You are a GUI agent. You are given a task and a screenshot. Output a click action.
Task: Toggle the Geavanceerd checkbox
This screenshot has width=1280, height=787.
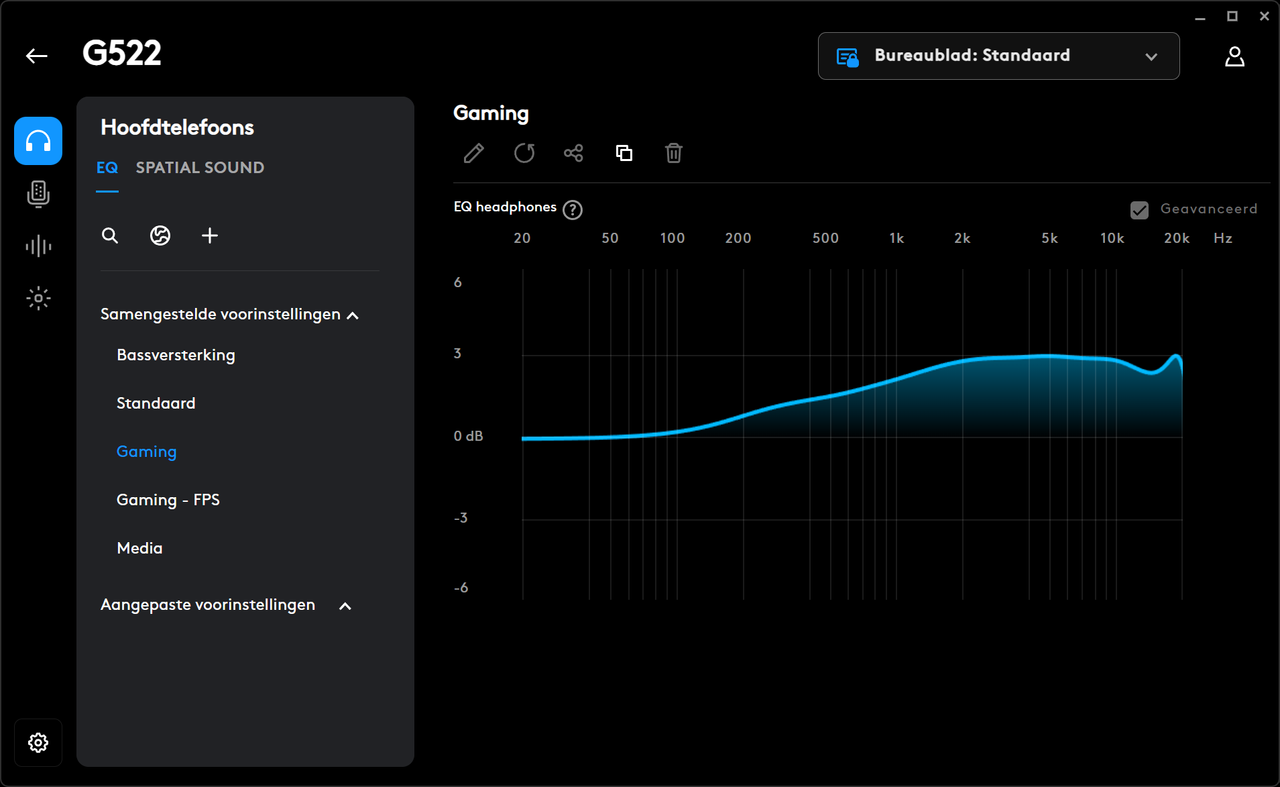point(1139,209)
